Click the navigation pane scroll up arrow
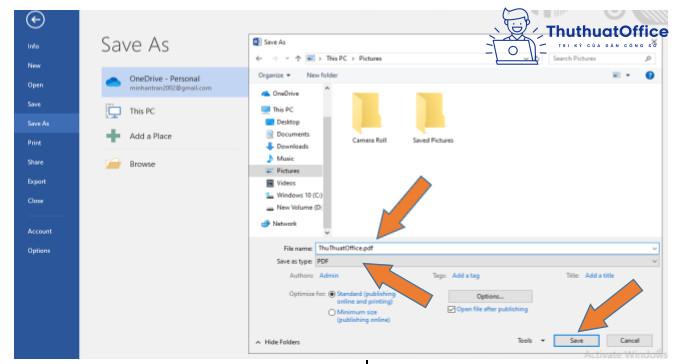The width and height of the screenshot is (677, 364). (x=327, y=88)
